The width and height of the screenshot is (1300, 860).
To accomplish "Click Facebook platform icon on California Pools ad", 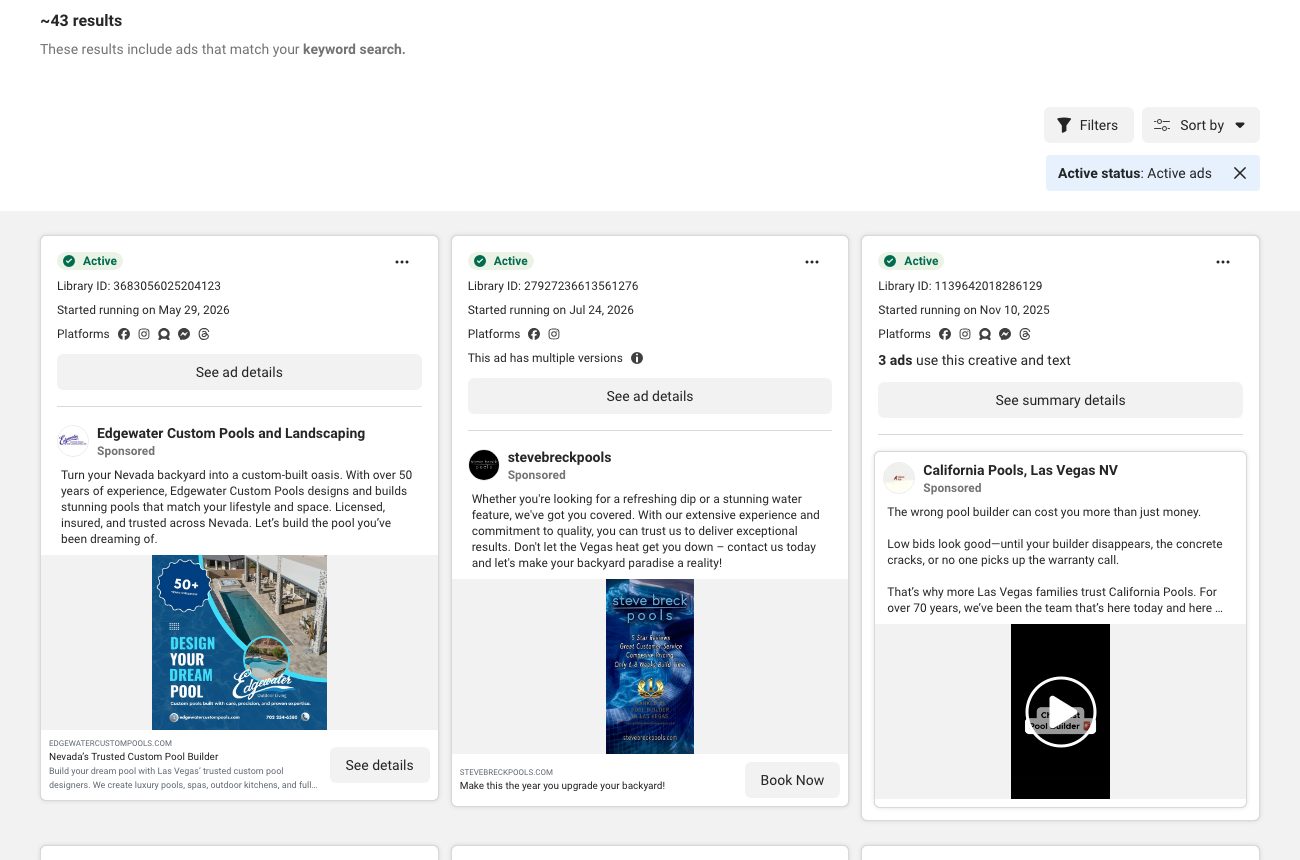I will [x=945, y=334].
